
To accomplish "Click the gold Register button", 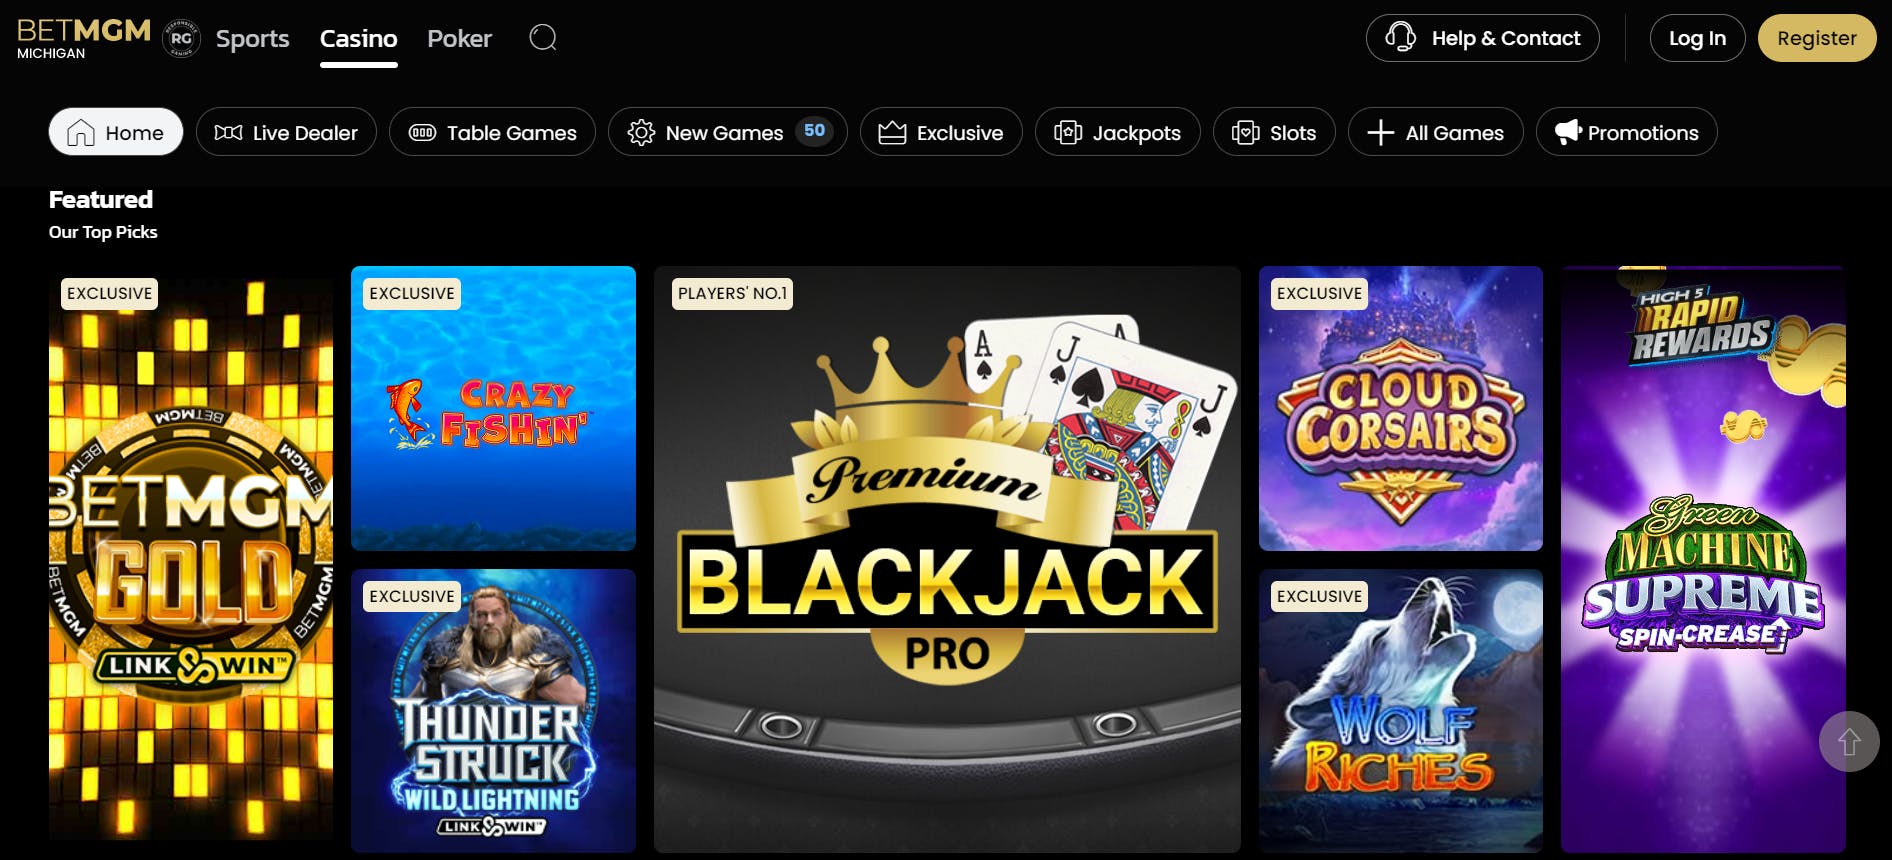I will pos(1817,38).
